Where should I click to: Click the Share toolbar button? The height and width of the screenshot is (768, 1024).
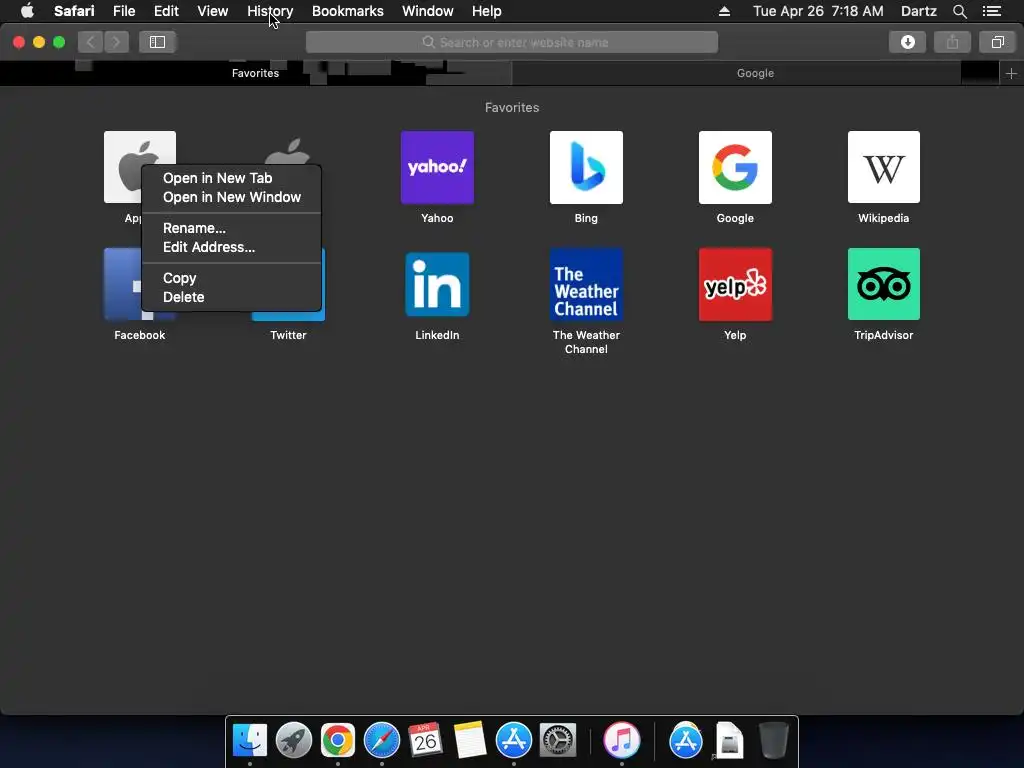pyautogui.click(x=952, y=42)
